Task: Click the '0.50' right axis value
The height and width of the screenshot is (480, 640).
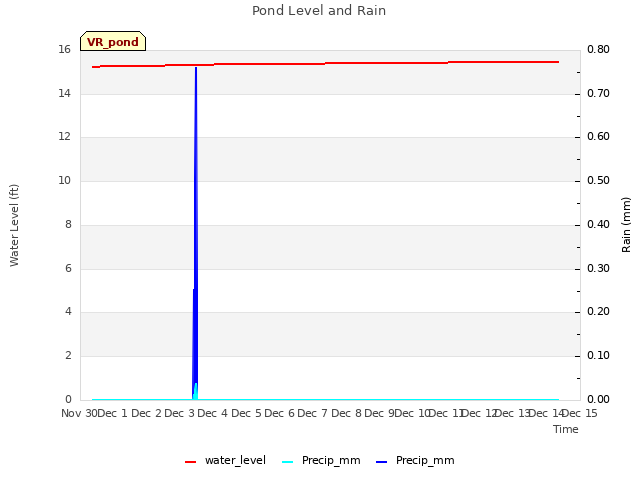Action: [598, 180]
